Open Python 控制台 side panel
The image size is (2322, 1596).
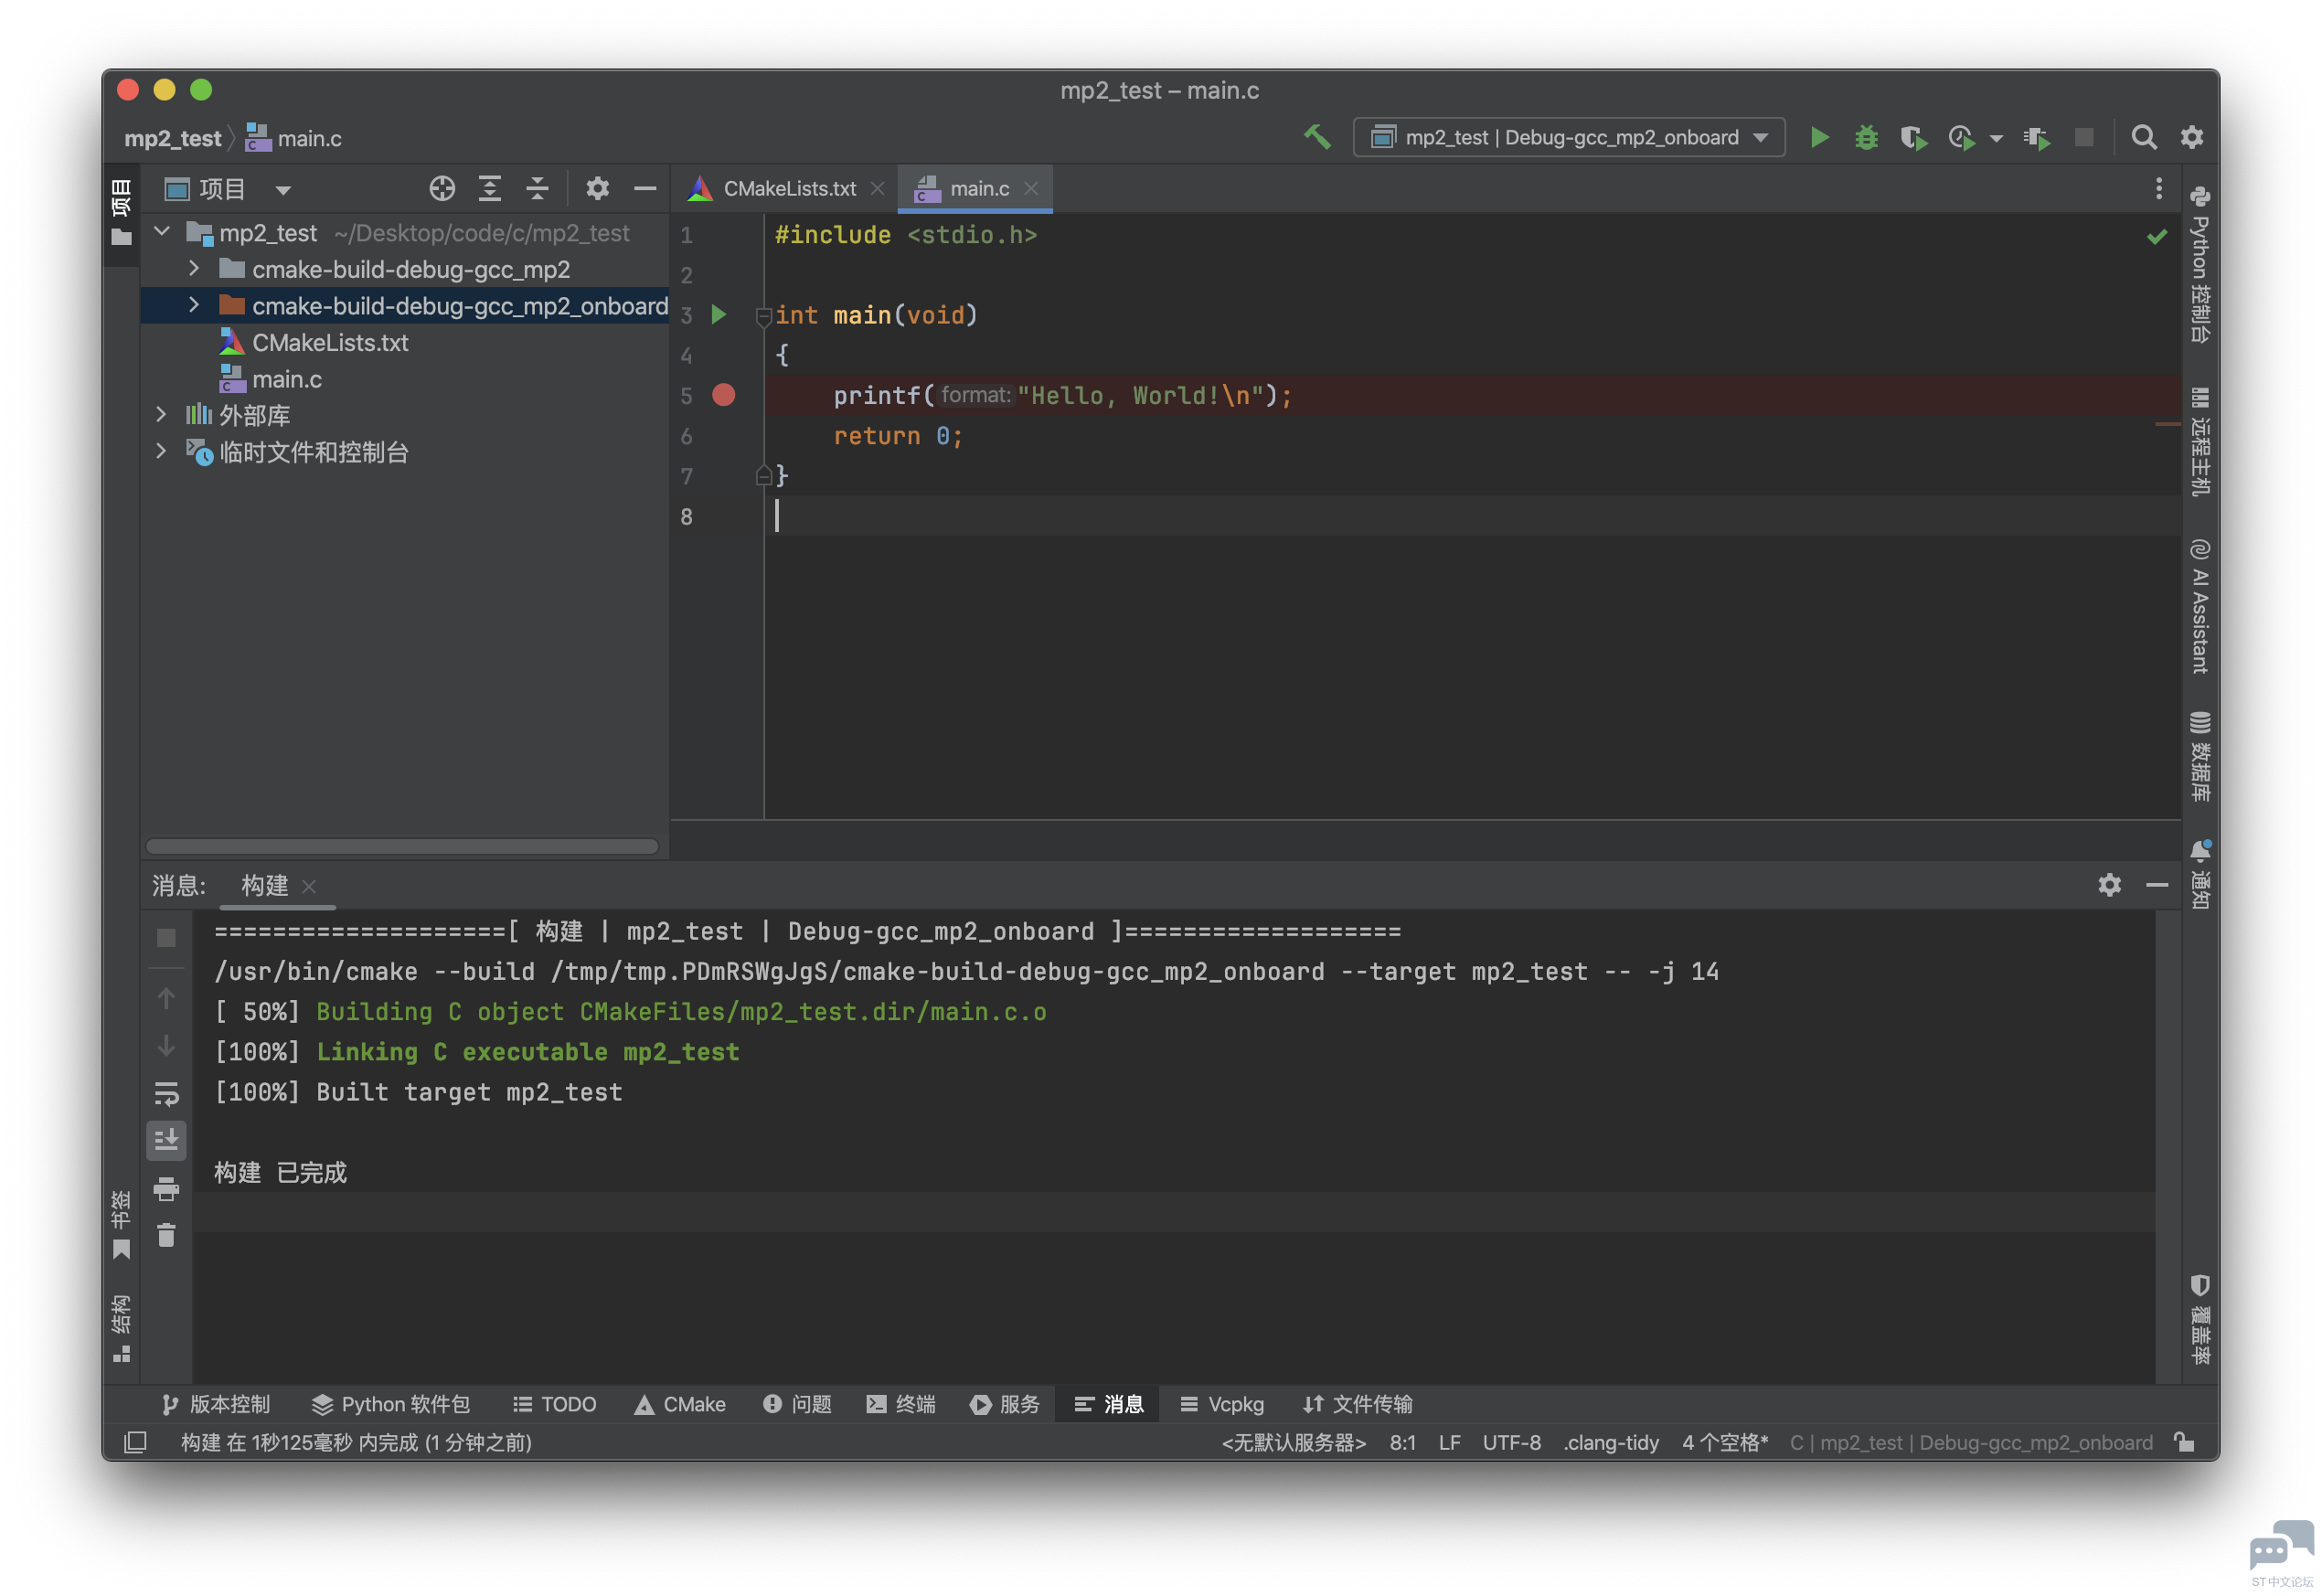click(x=2199, y=265)
